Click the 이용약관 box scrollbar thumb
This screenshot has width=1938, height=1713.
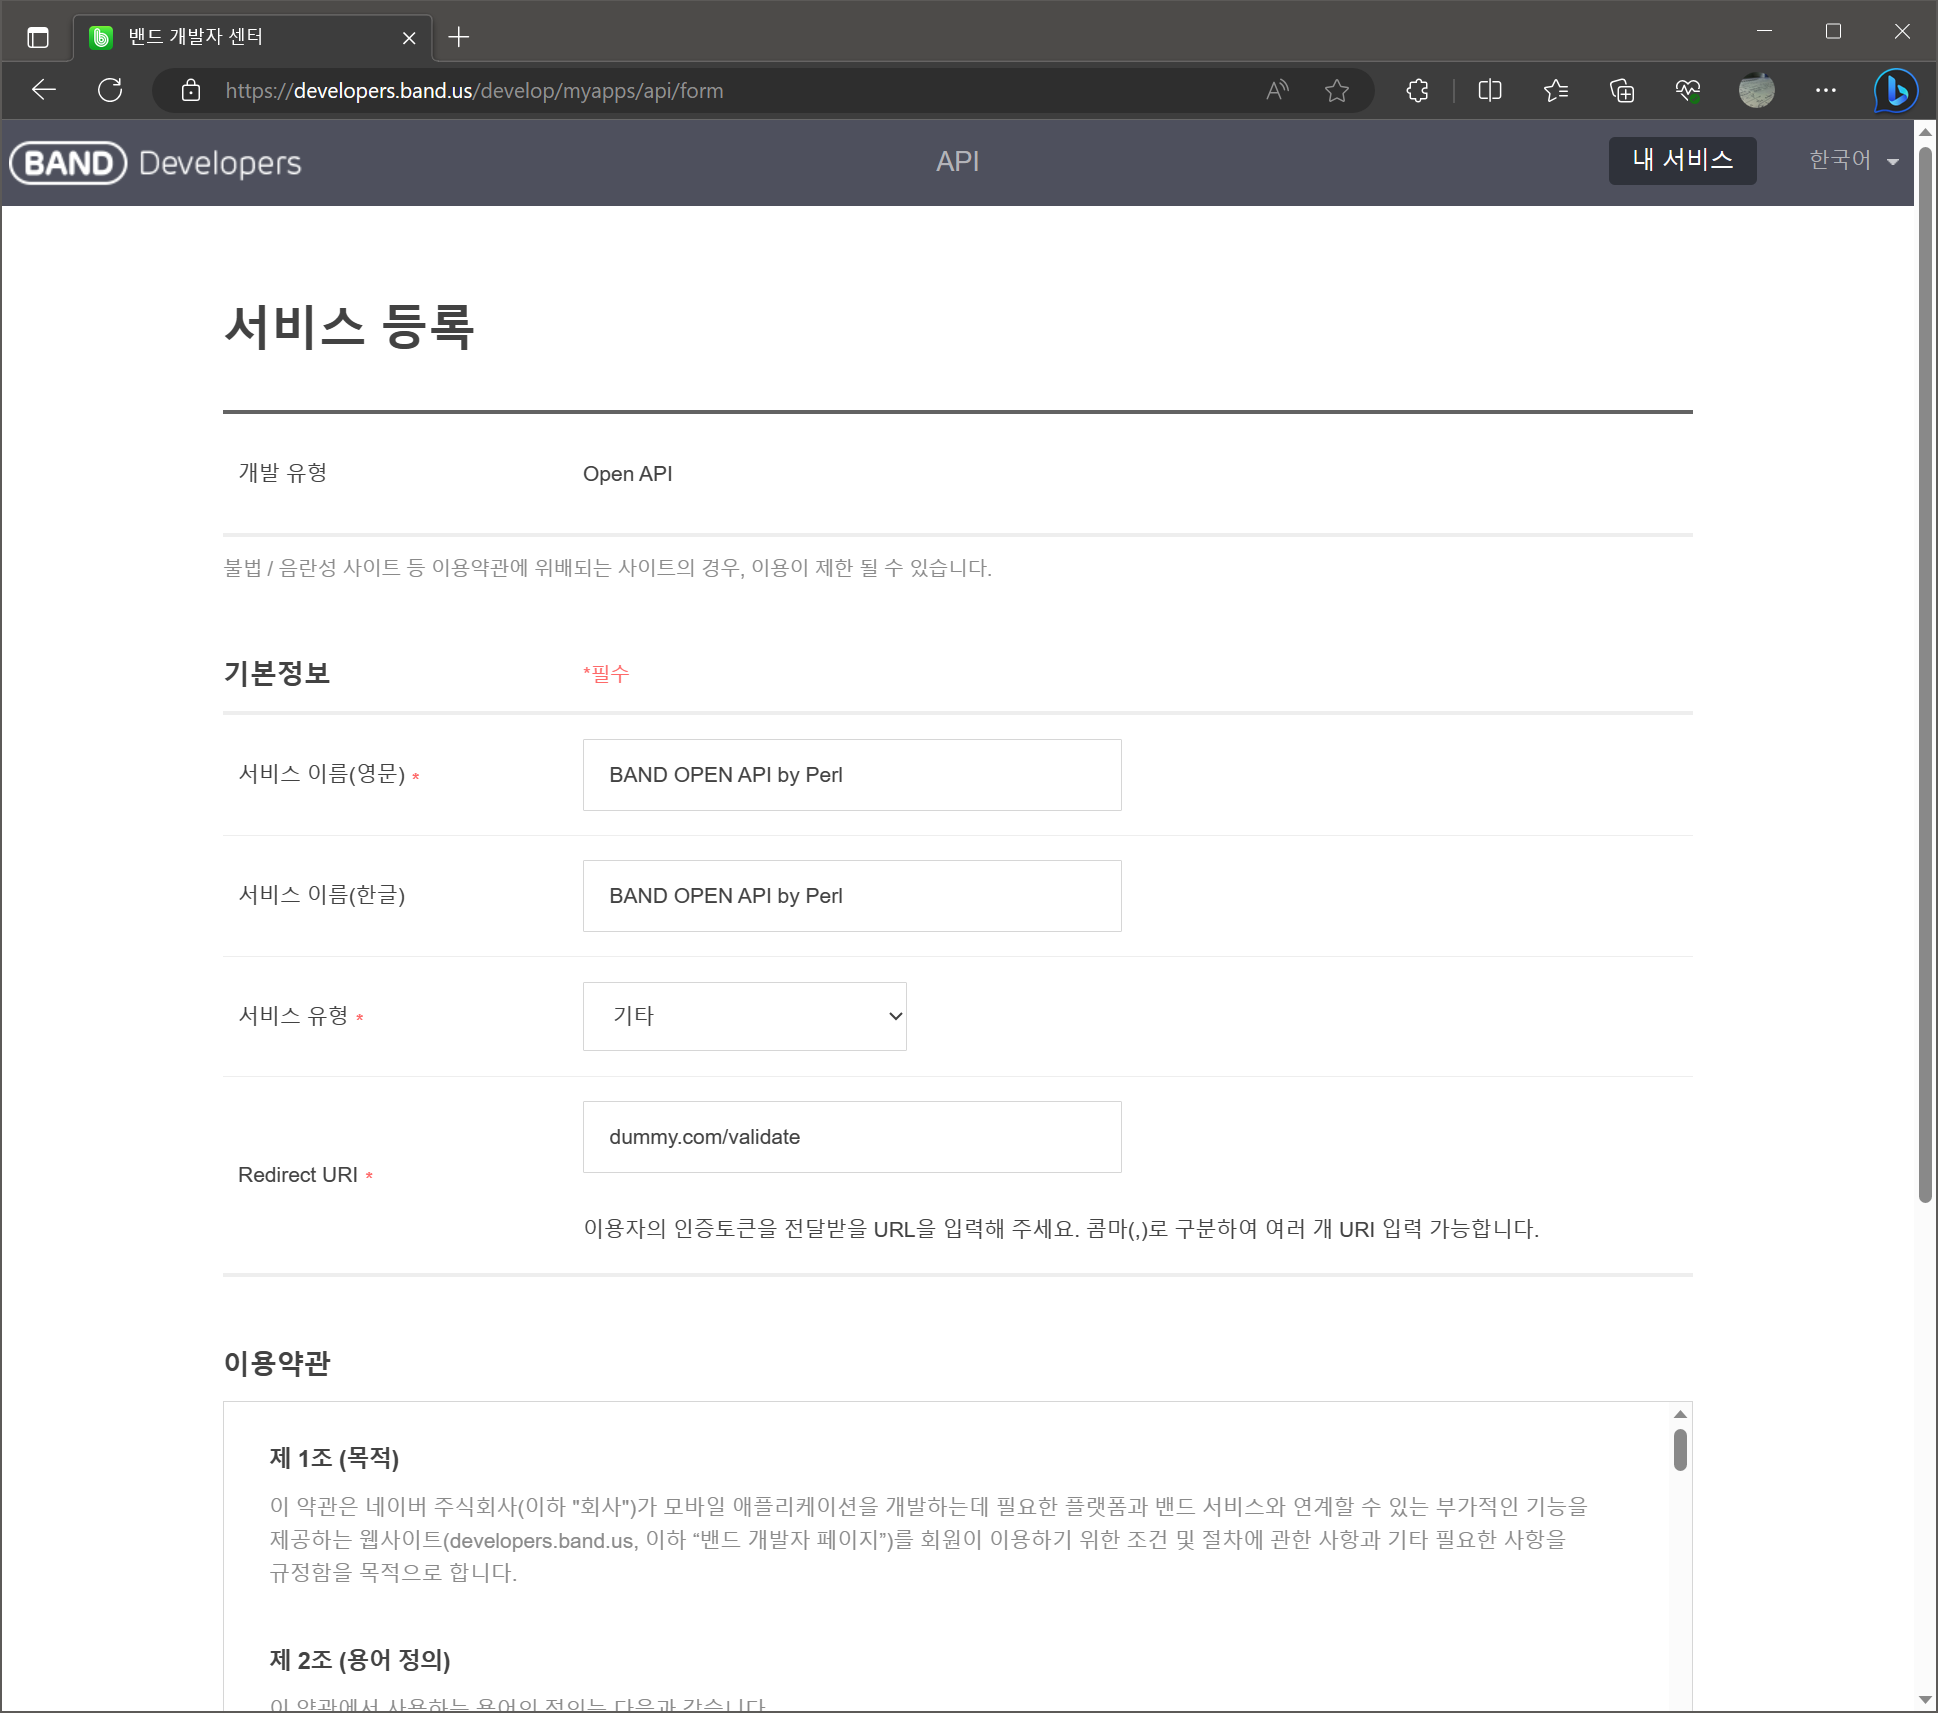(x=1680, y=1450)
